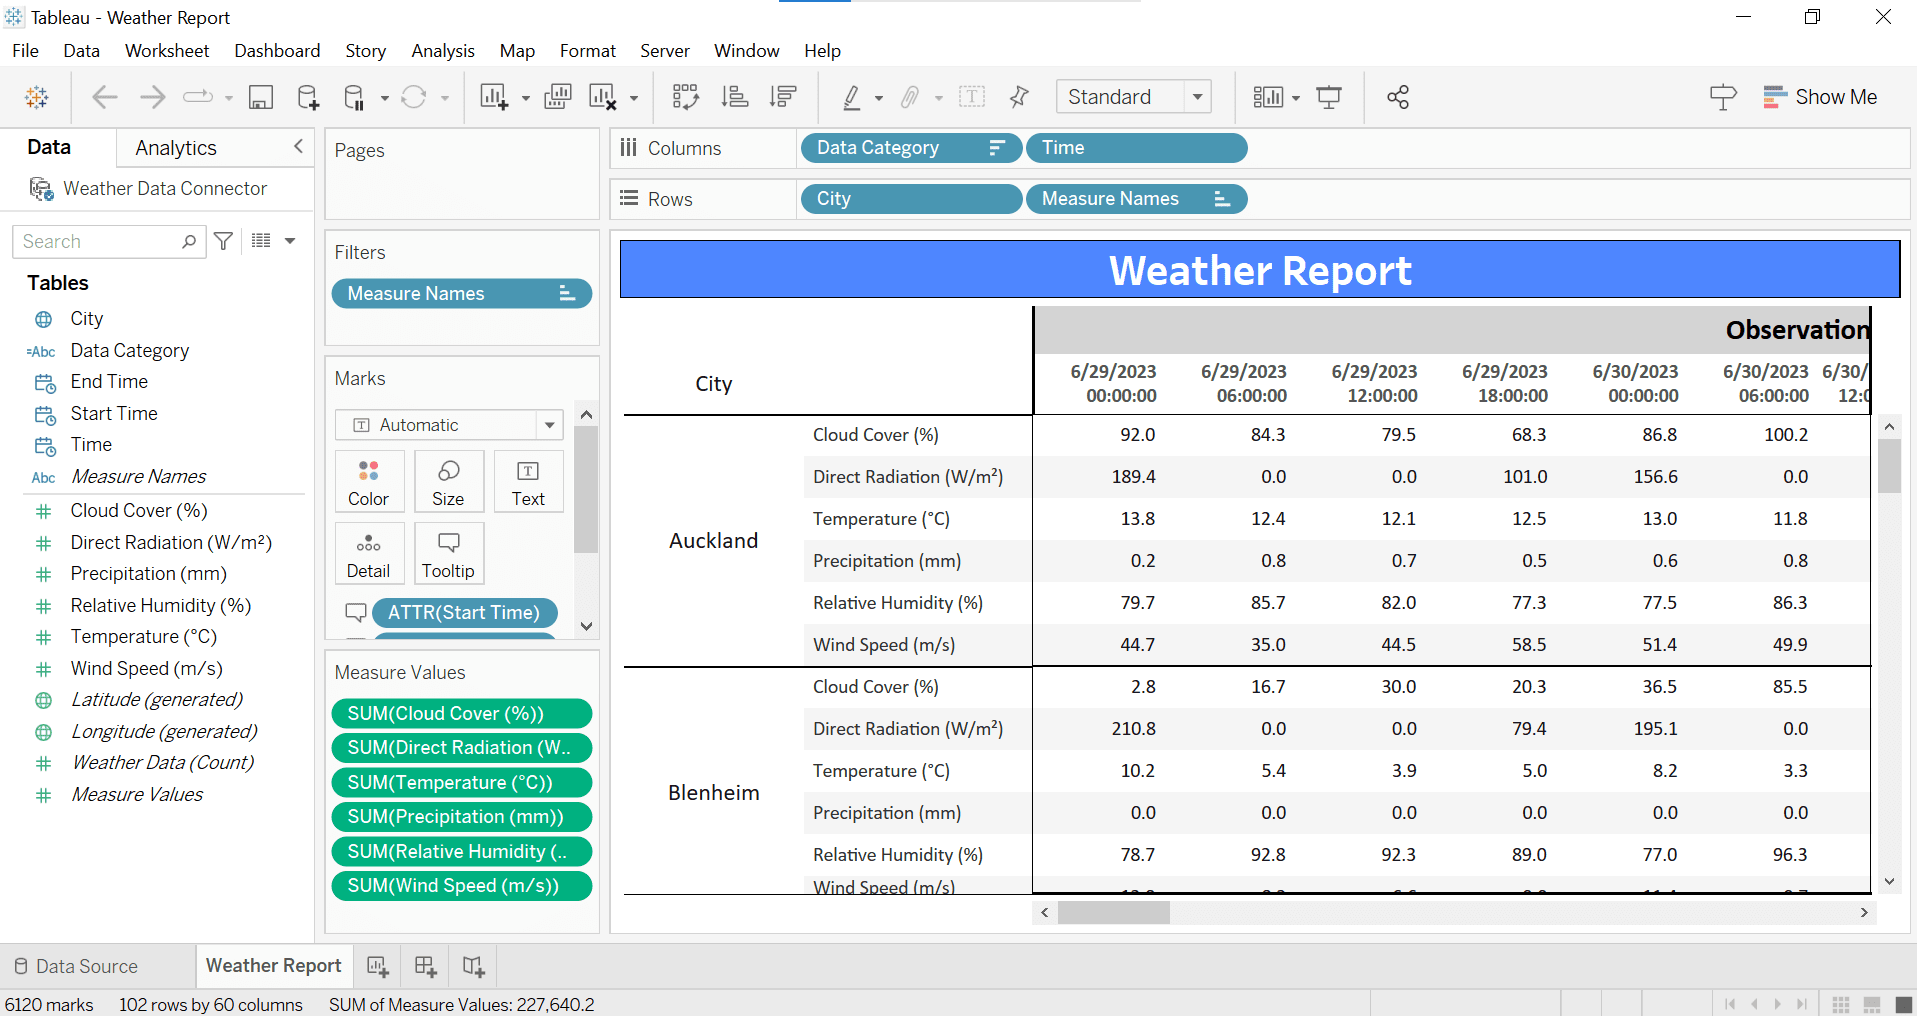
Task: Click the horizontal scrollbar thumb under table
Action: [x=1113, y=912]
